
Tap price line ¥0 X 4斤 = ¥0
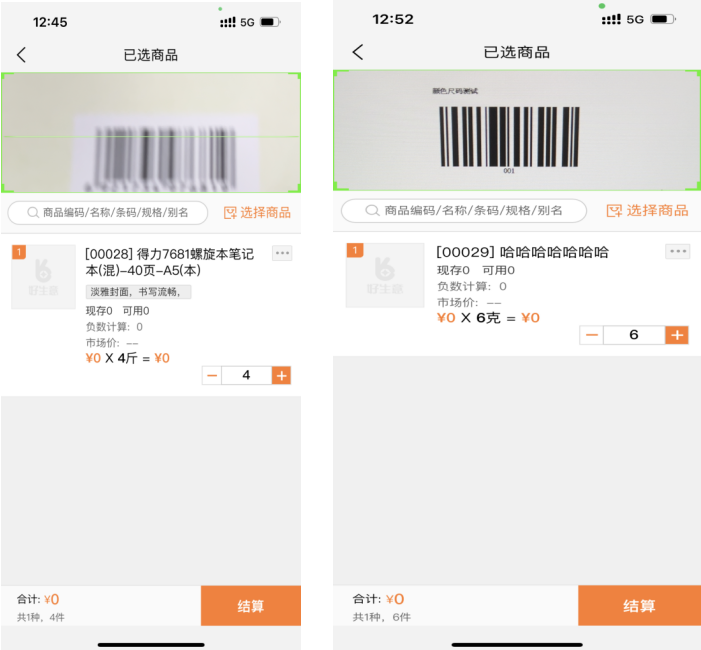tap(127, 358)
